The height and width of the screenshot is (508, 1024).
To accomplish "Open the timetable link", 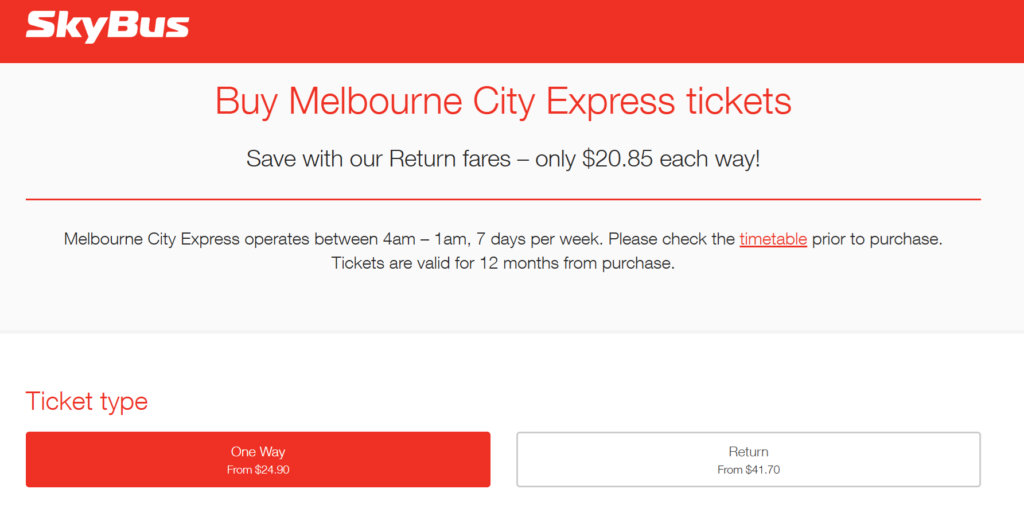I will 773,240.
